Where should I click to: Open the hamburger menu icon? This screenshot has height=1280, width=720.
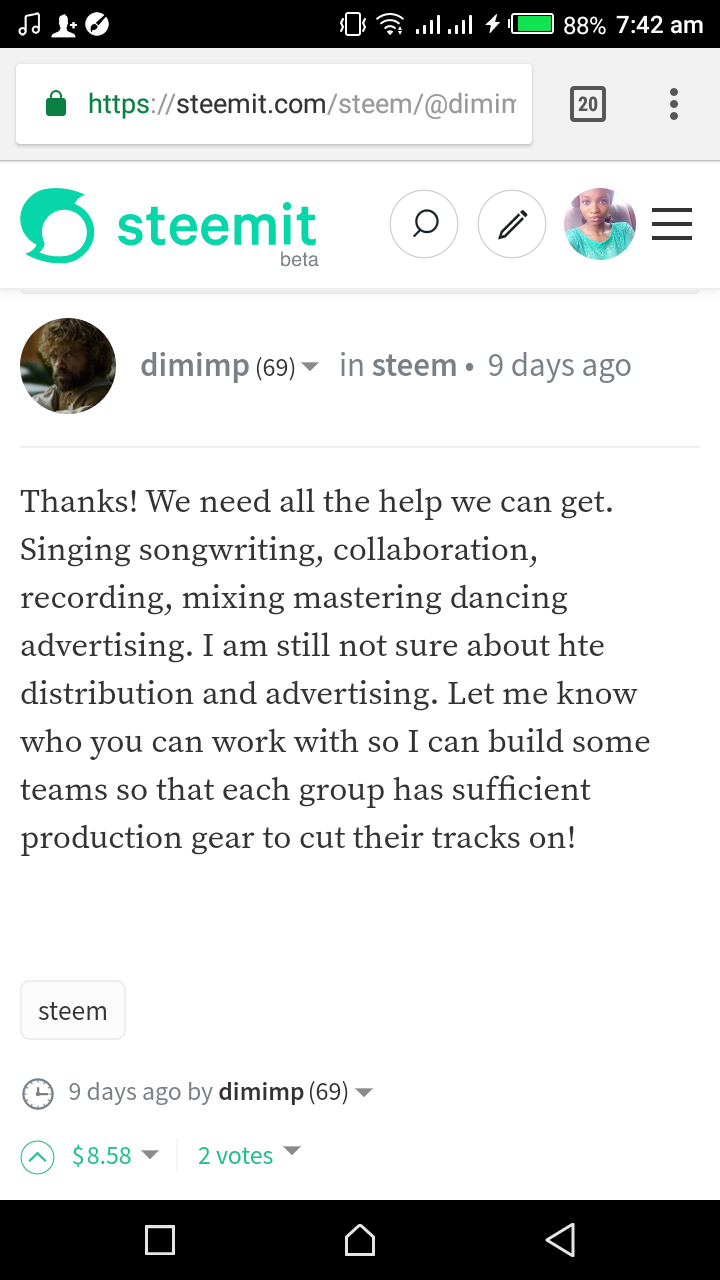(x=672, y=224)
